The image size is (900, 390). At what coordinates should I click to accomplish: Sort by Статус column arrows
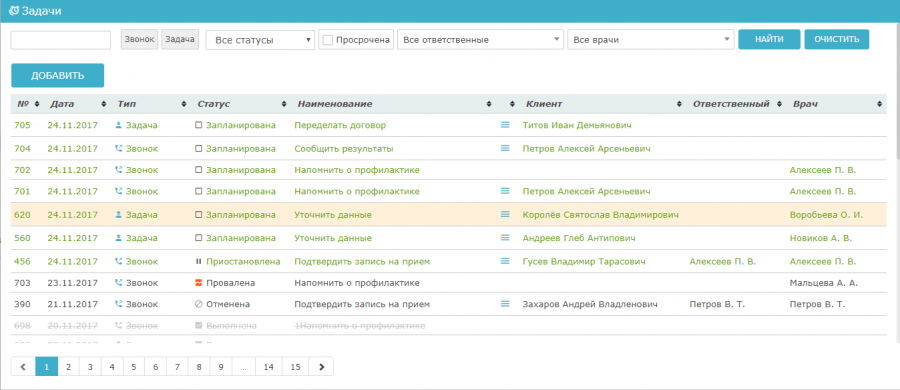[x=284, y=104]
